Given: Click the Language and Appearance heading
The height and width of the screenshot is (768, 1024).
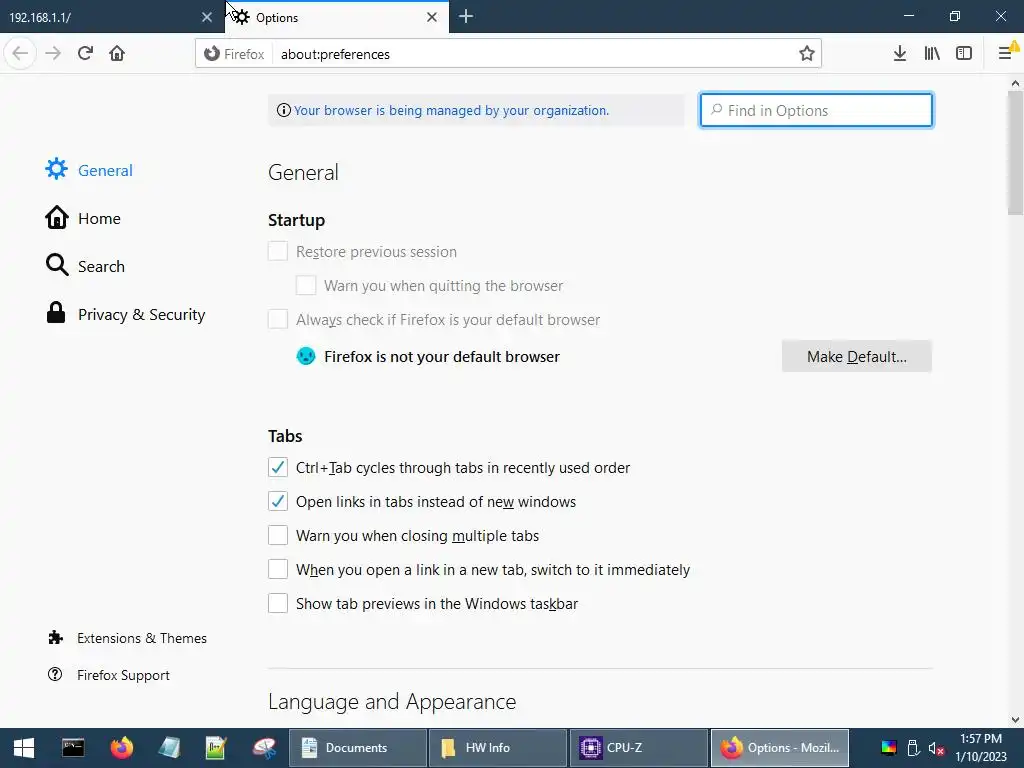Looking at the screenshot, I should pyautogui.click(x=392, y=701).
